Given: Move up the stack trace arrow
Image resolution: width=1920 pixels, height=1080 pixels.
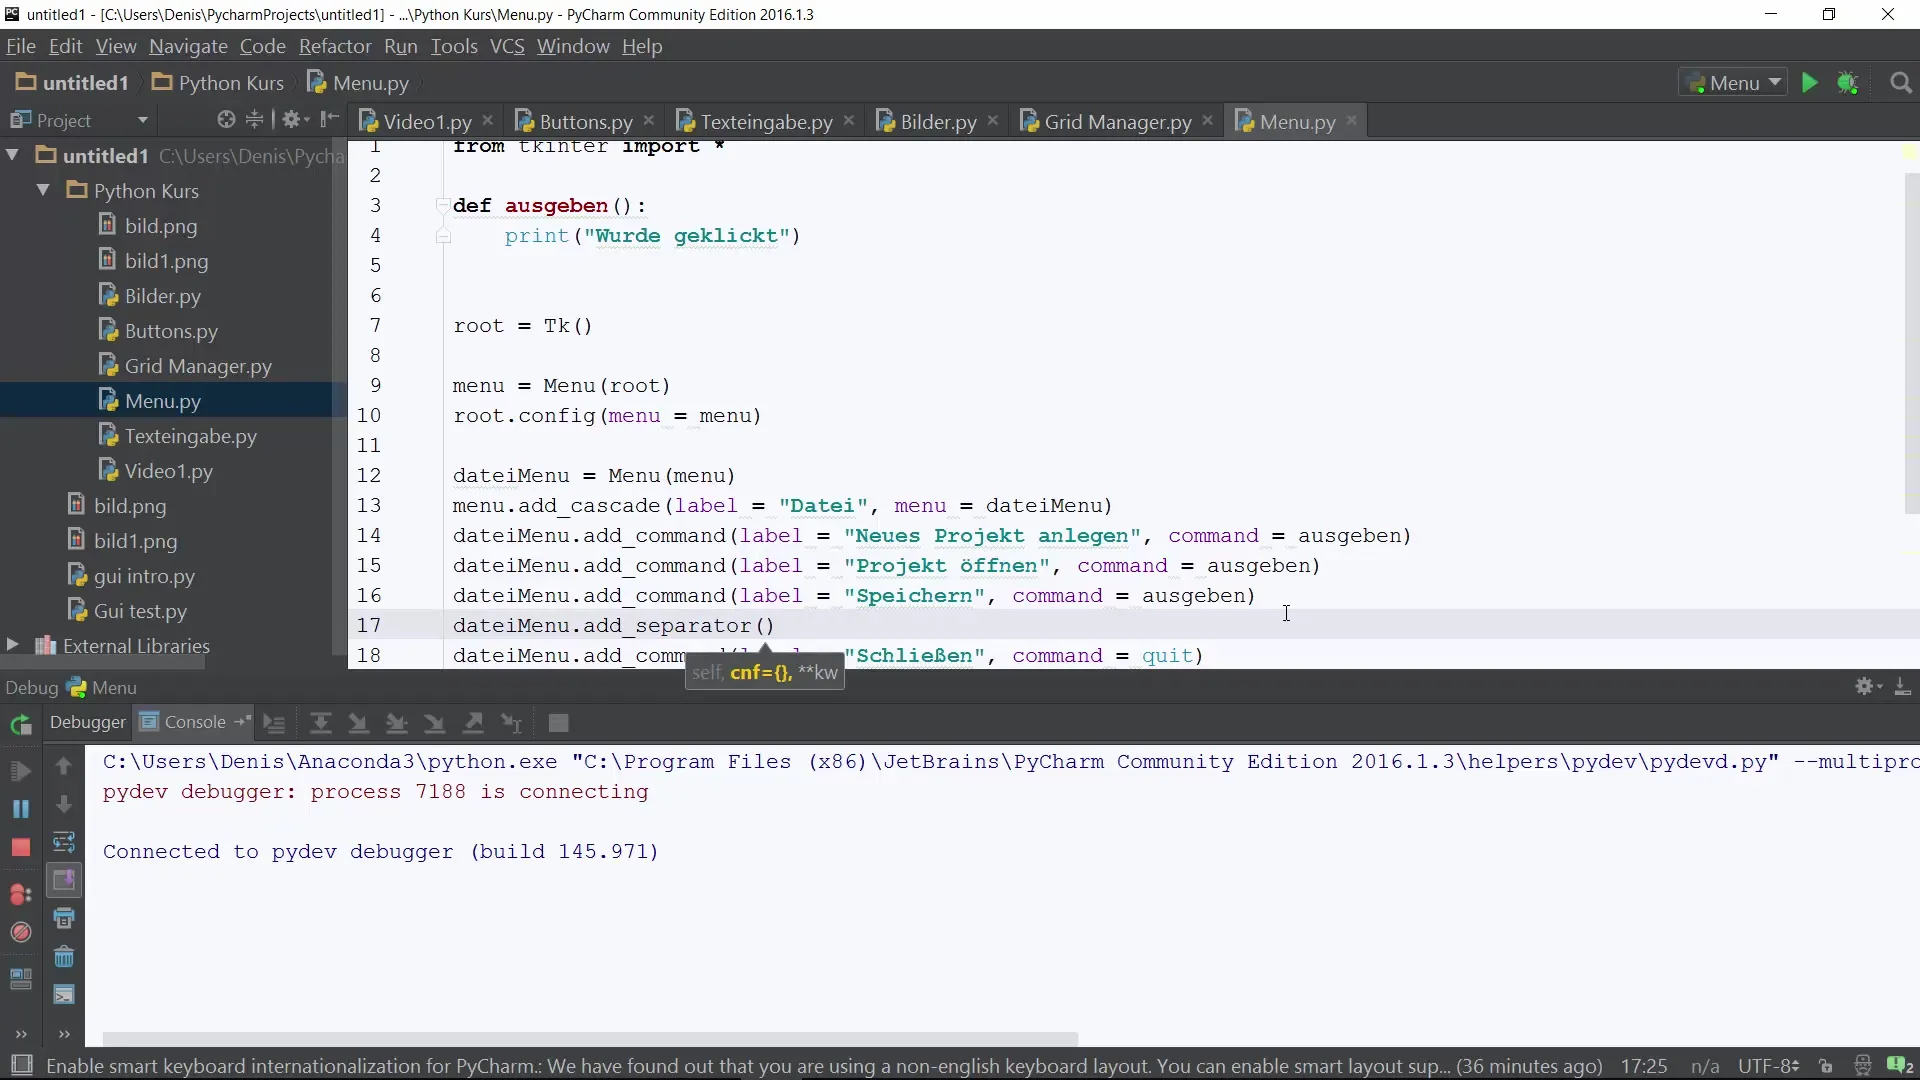Looking at the screenshot, I should click(x=64, y=767).
